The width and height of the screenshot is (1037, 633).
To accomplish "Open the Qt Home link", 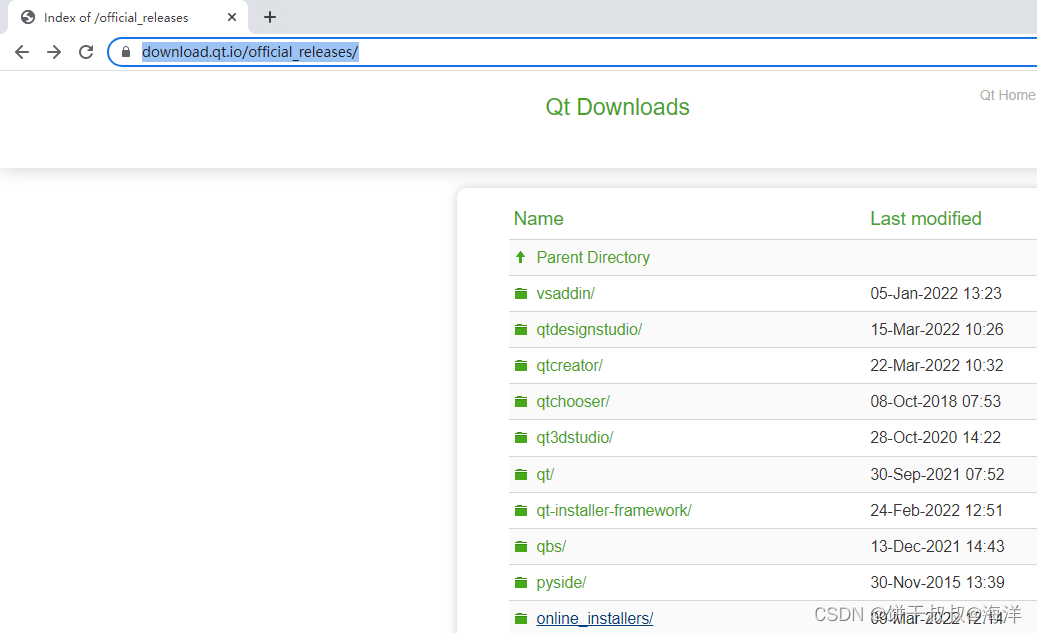I will (x=1007, y=95).
